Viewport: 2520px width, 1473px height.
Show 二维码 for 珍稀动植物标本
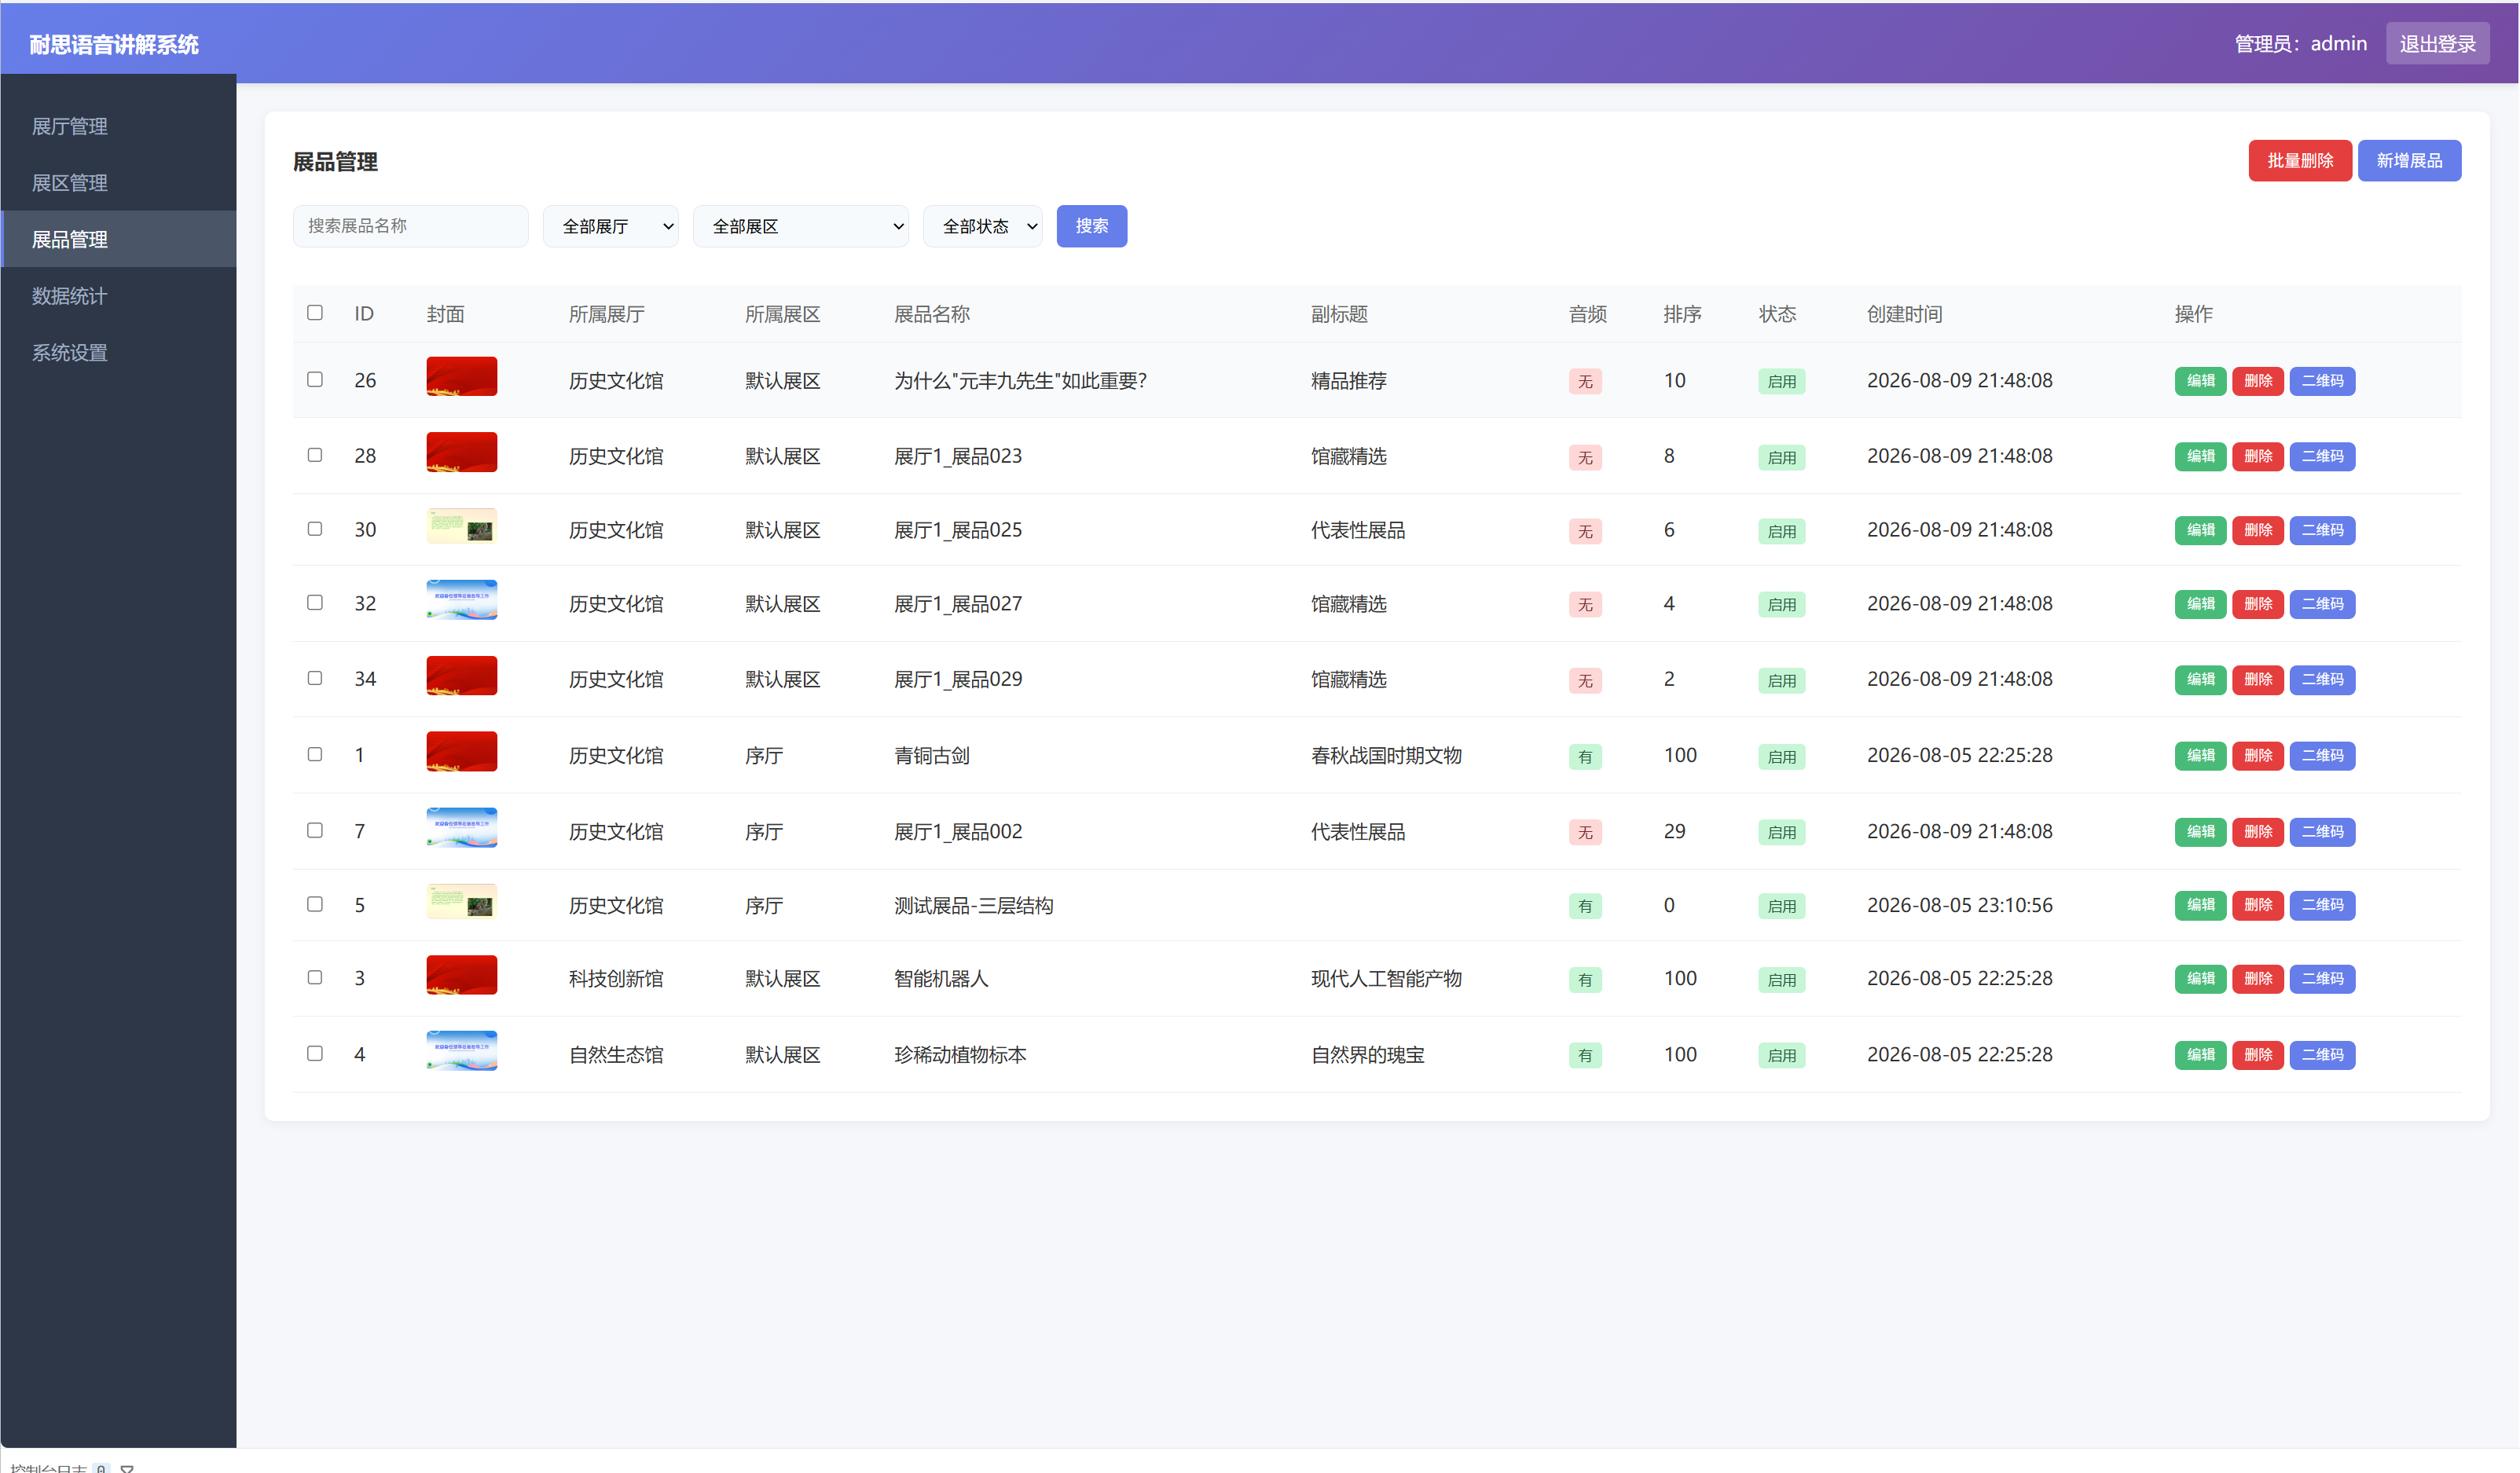click(2322, 1055)
